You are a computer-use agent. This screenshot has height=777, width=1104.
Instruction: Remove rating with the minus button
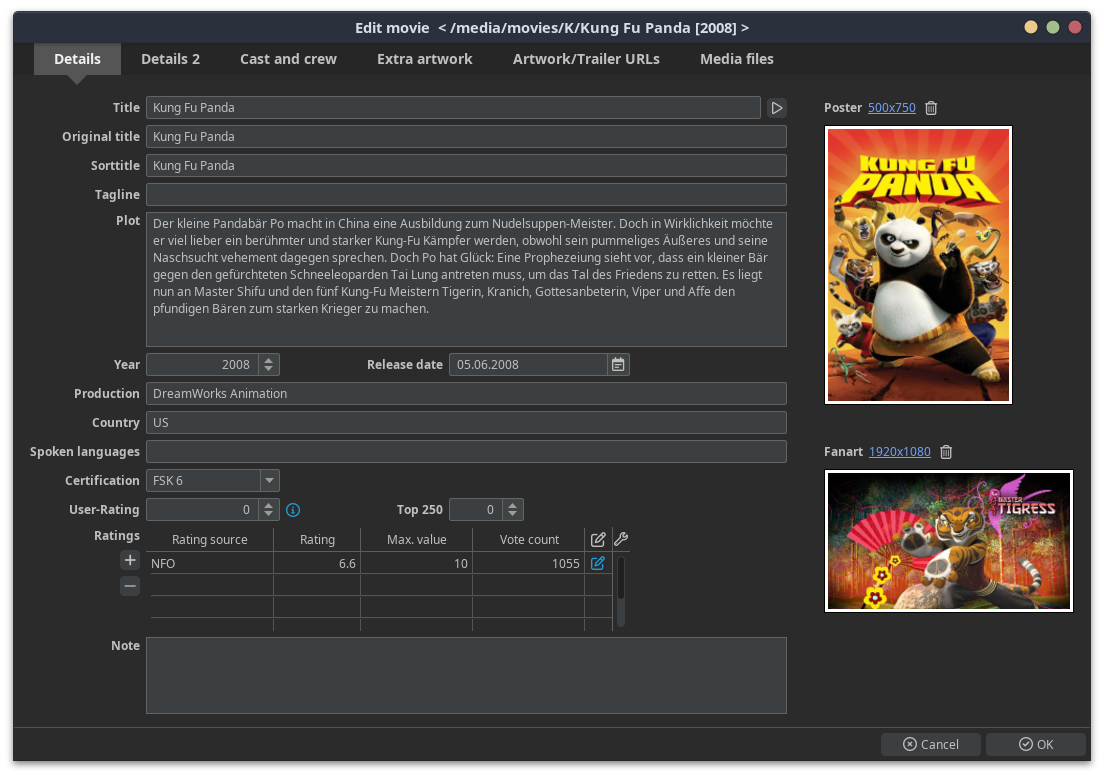130,587
